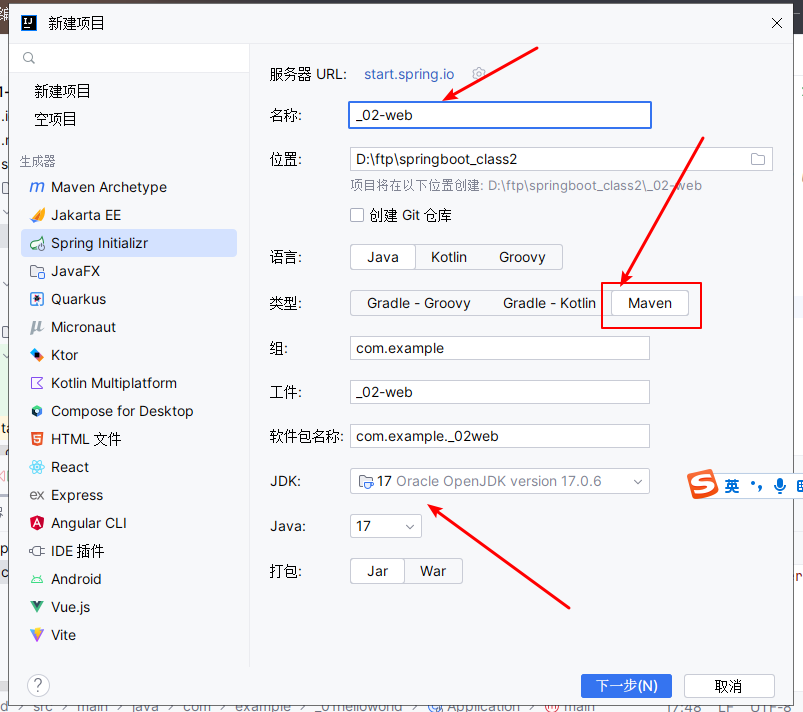803x712 pixels.
Task: Click the Compose for Desktop icon
Action: pyautogui.click(x=37, y=411)
